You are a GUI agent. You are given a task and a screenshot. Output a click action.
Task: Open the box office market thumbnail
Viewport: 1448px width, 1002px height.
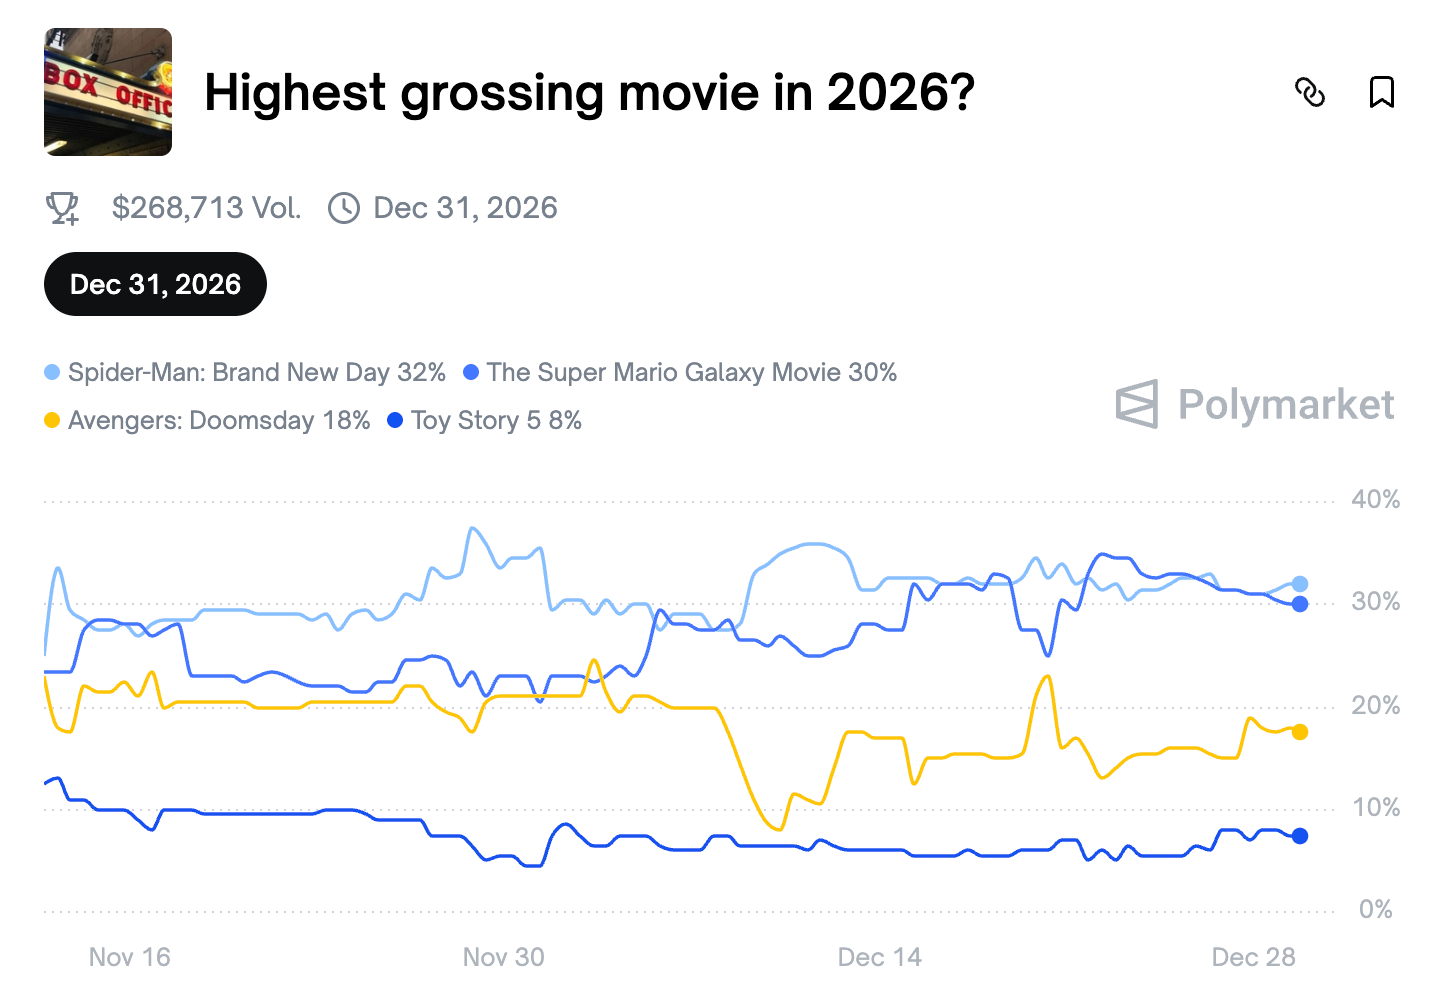(108, 92)
